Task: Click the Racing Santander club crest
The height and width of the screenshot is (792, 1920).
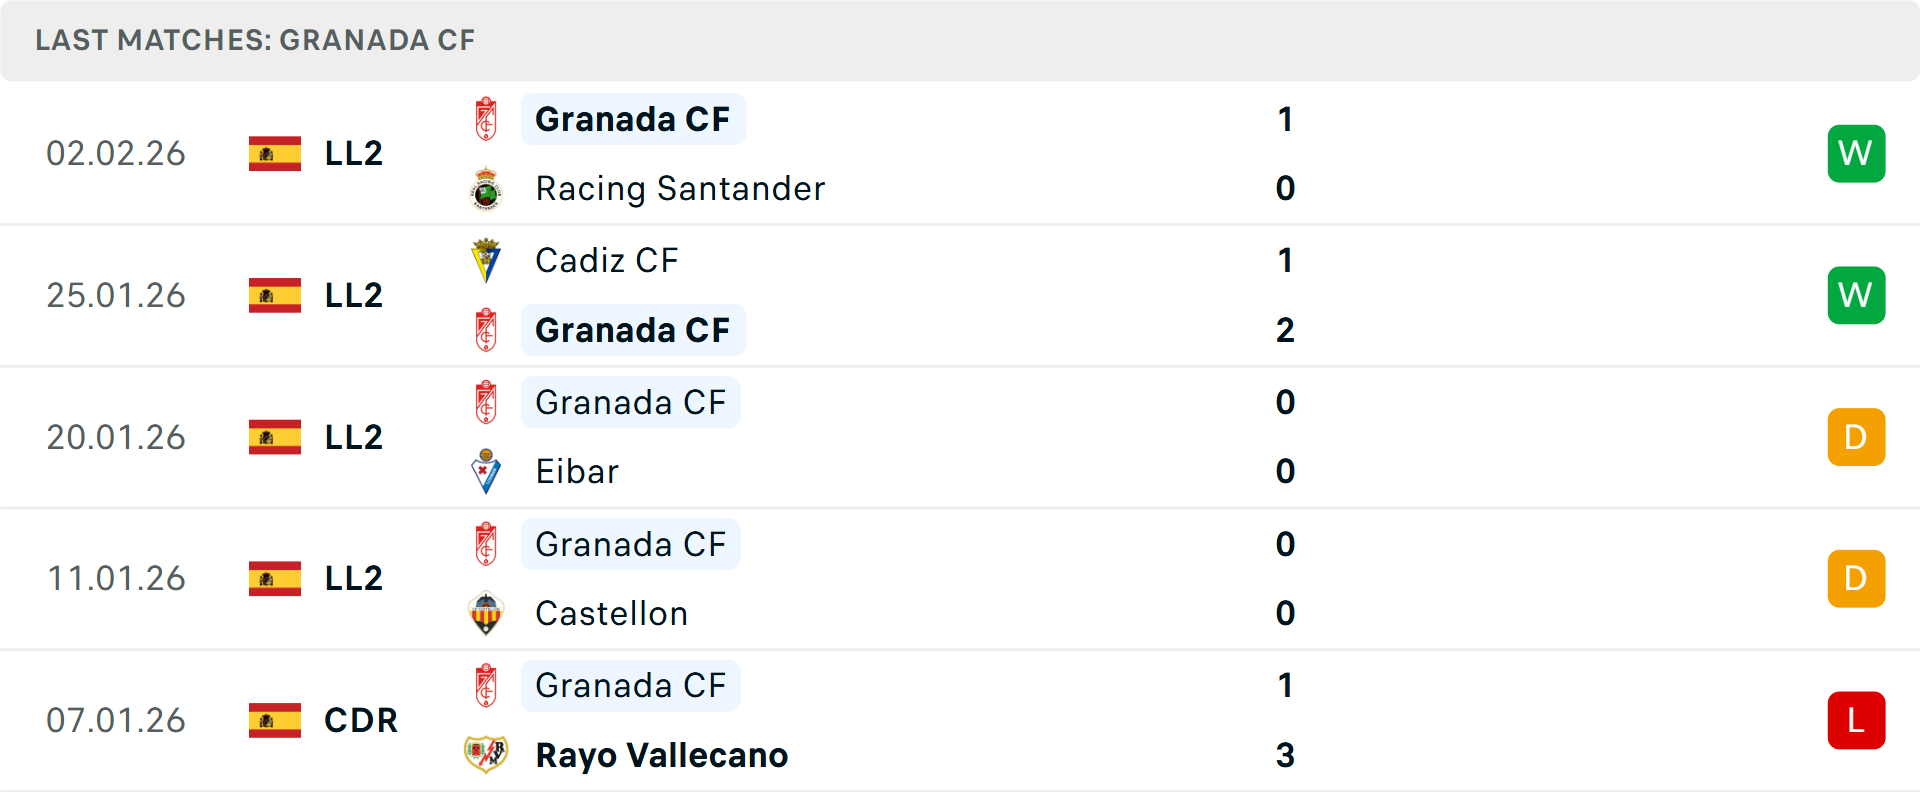Action: (x=486, y=189)
